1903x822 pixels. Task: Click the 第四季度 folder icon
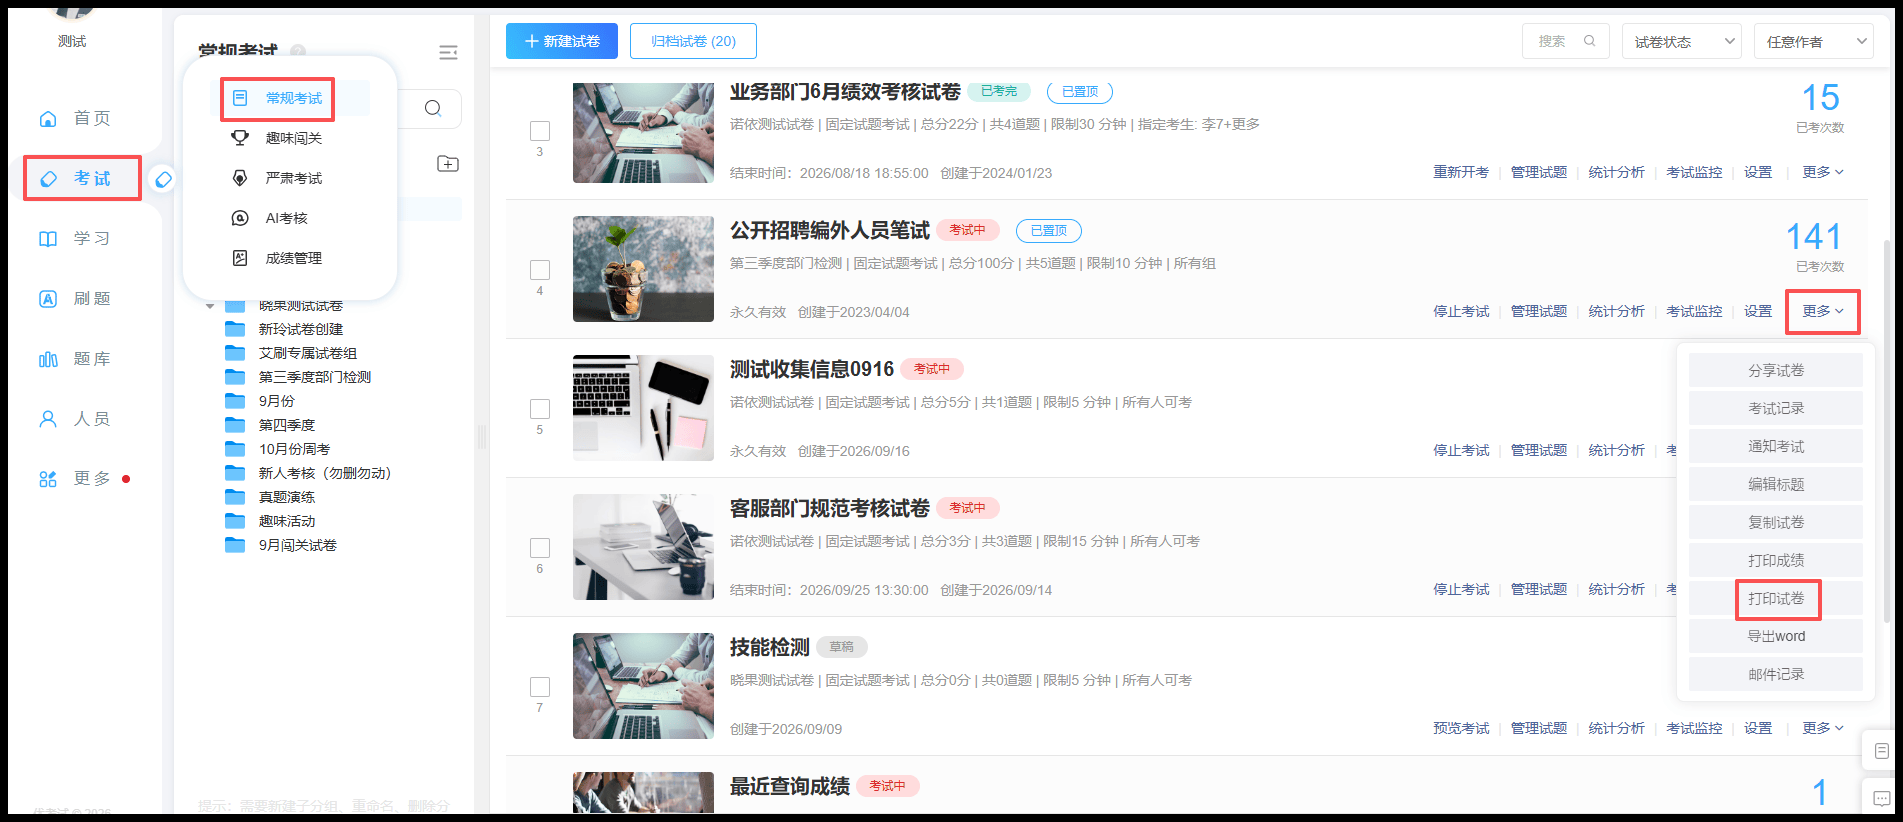235,425
